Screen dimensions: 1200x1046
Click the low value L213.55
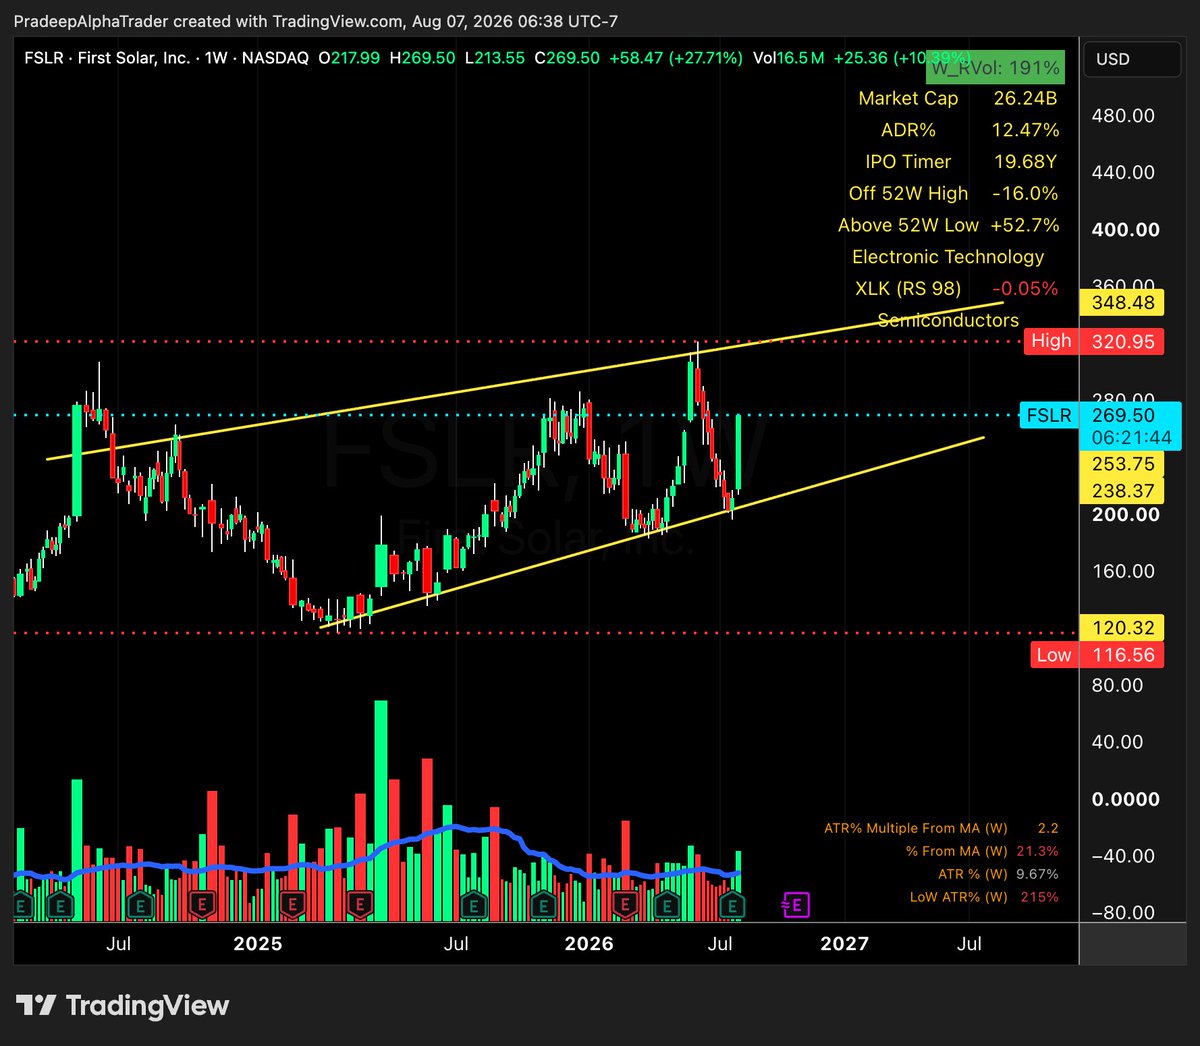[495, 58]
